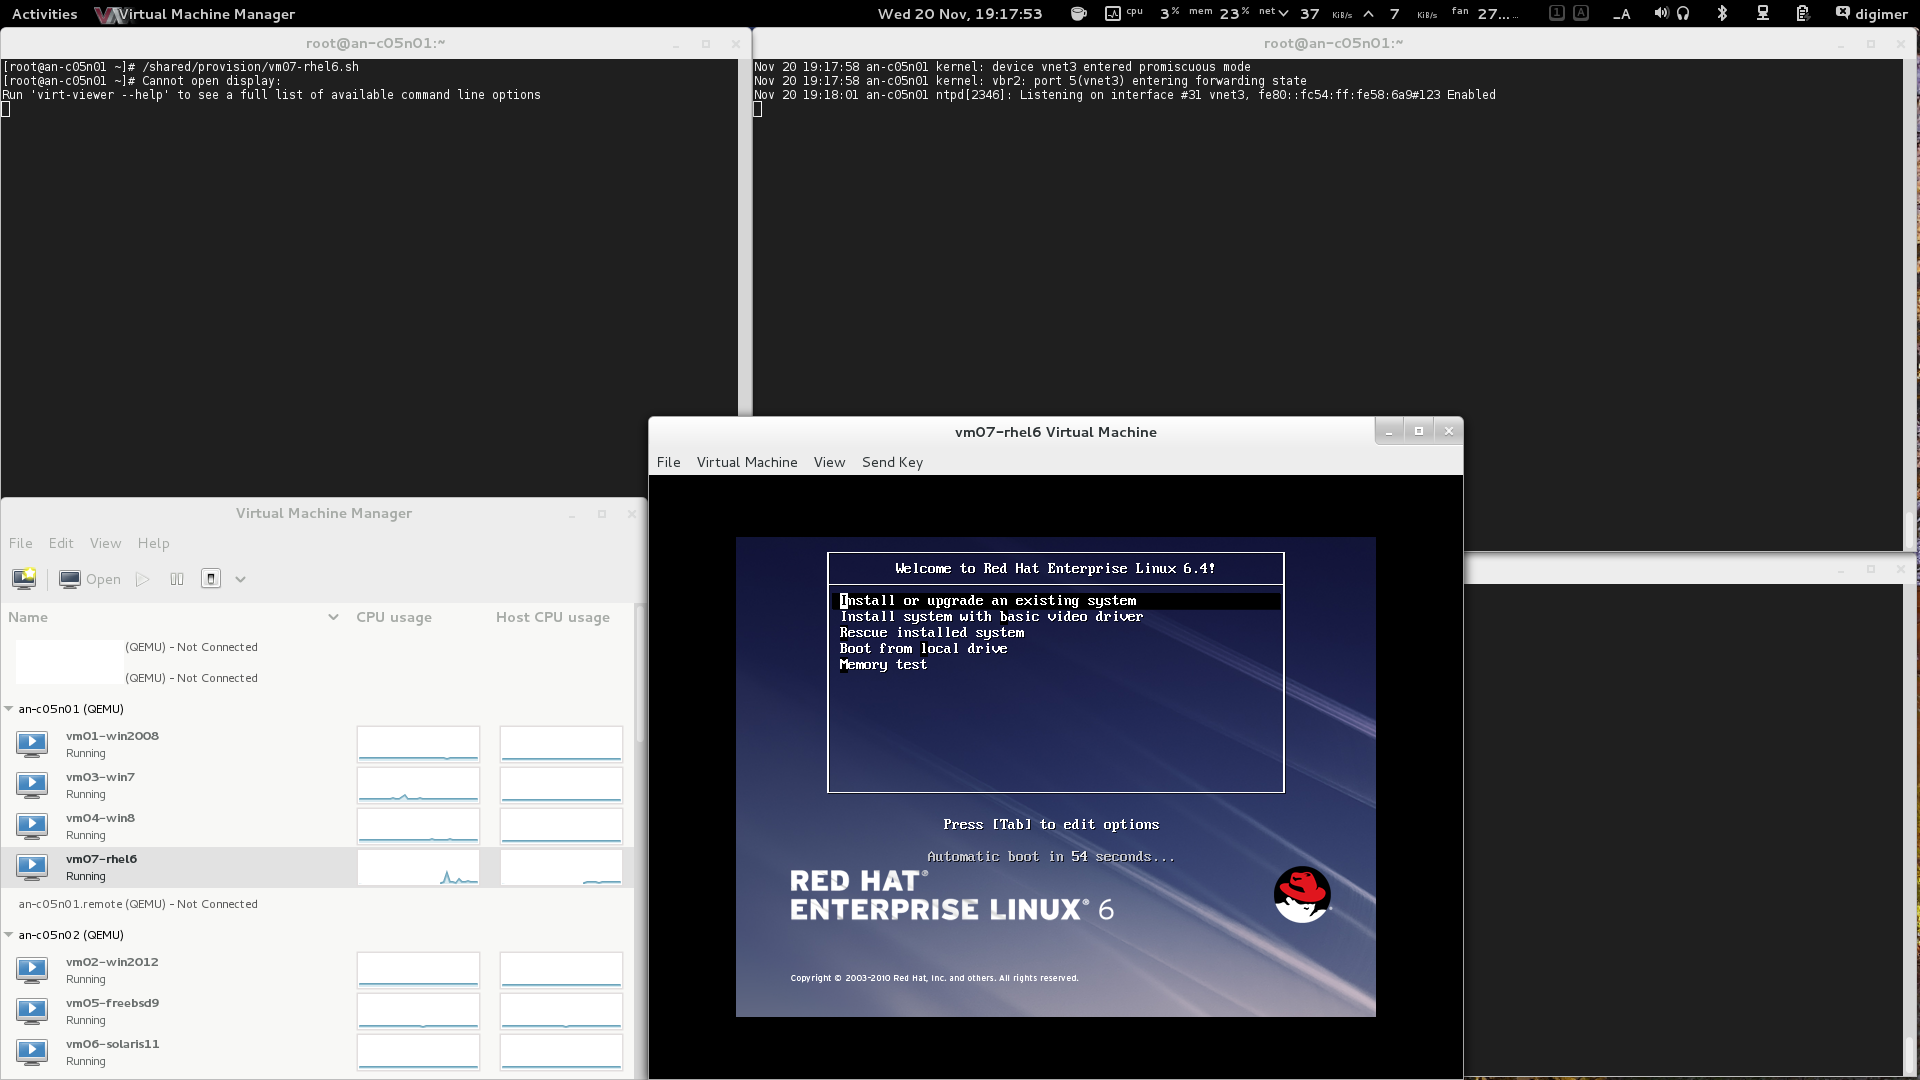1920x1080 pixels.
Task: Select vm05-freebsd9 monitor icon
Action: tap(32, 1010)
